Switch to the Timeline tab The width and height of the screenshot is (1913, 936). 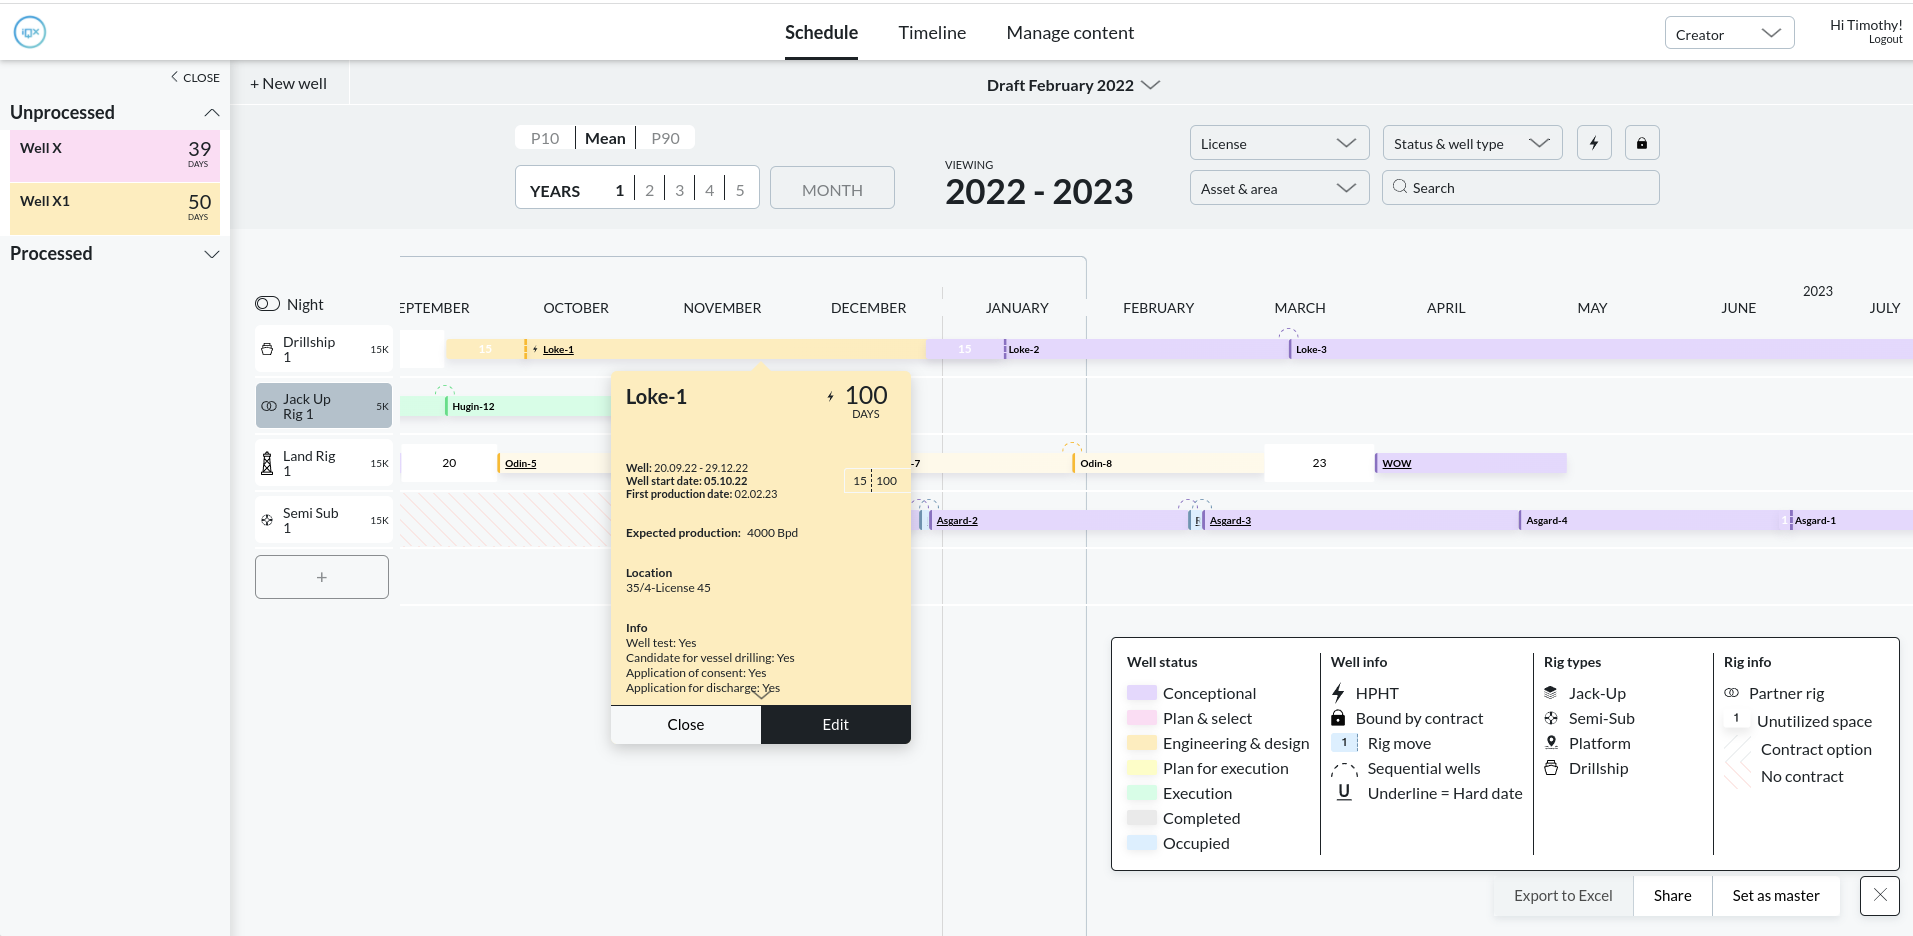[x=932, y=32]
